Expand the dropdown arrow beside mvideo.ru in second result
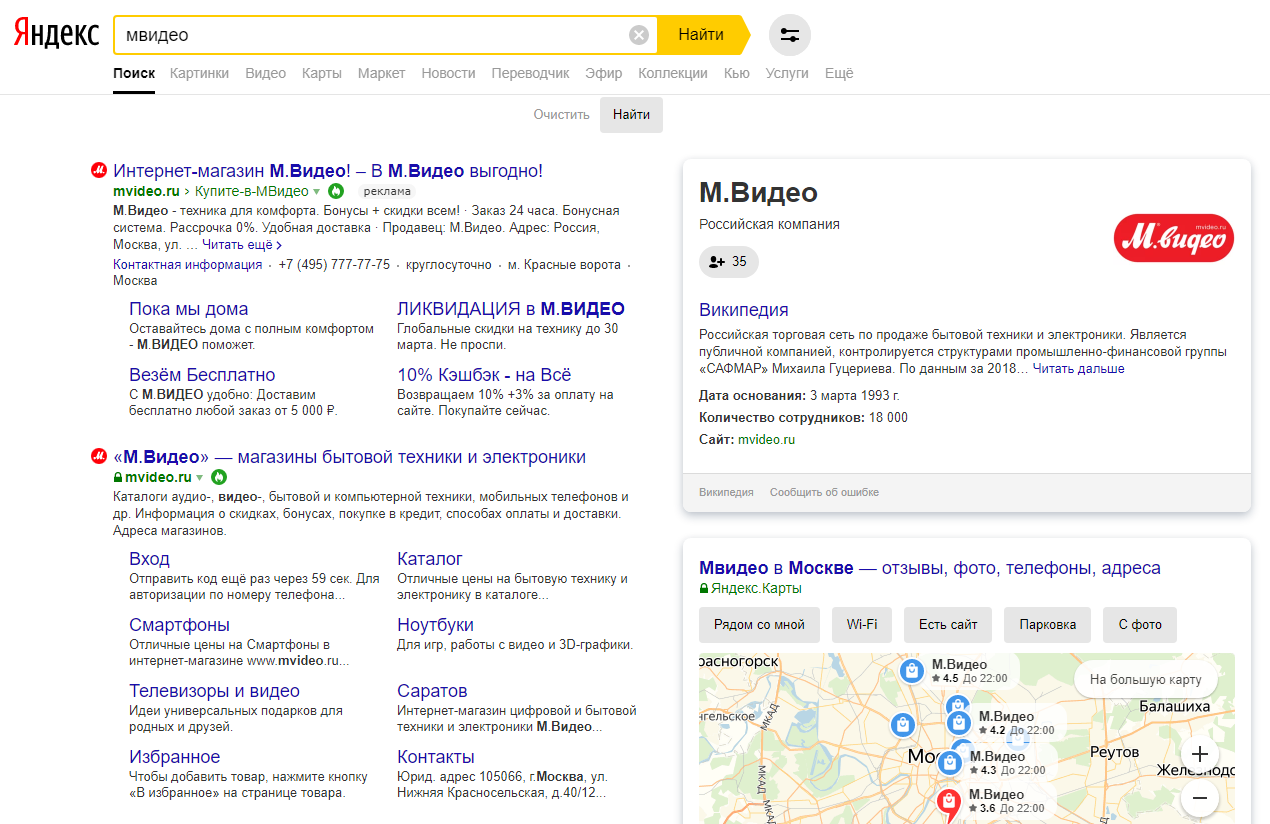The image size is (1270, 824). tap(199, 477)
